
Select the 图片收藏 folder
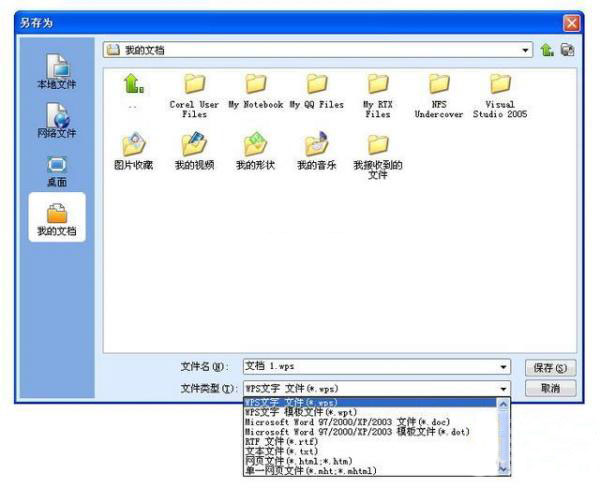tap(133, 151)
